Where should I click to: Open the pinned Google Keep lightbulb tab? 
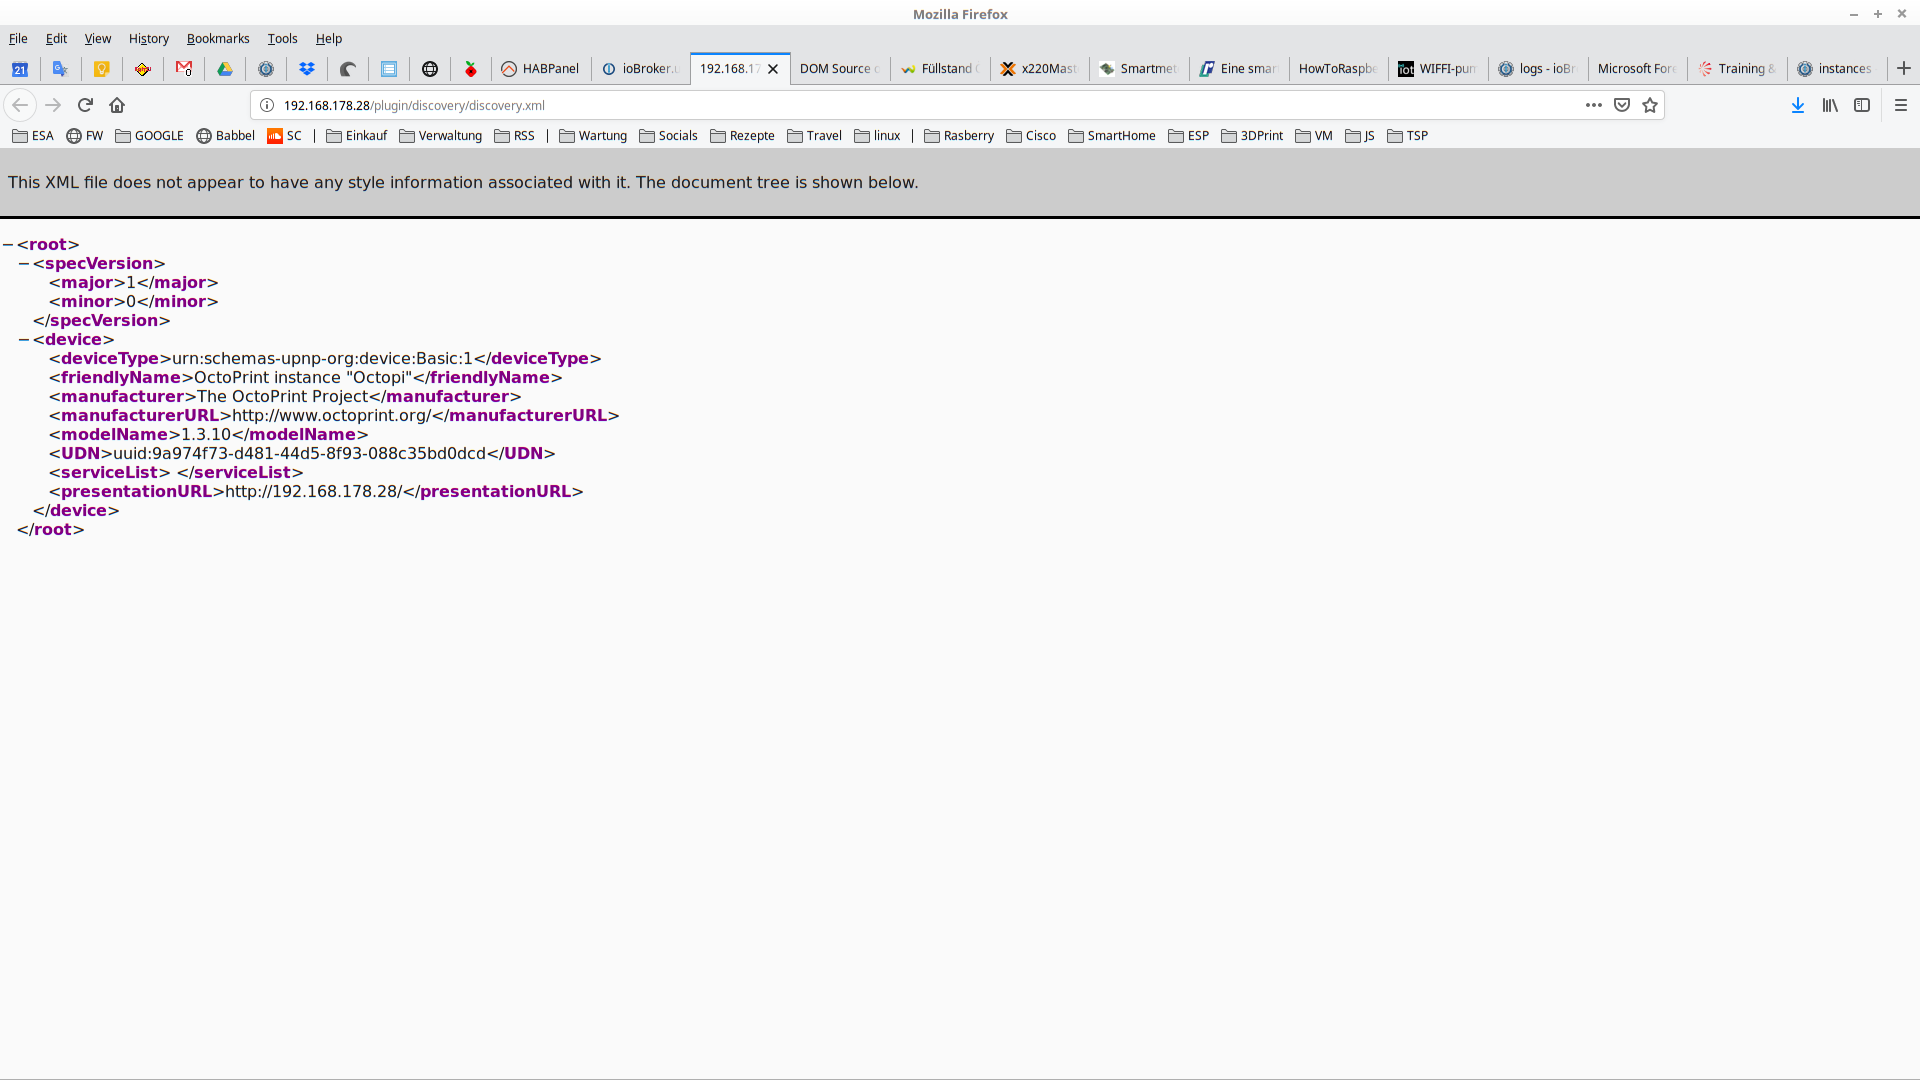pos(102,69)
